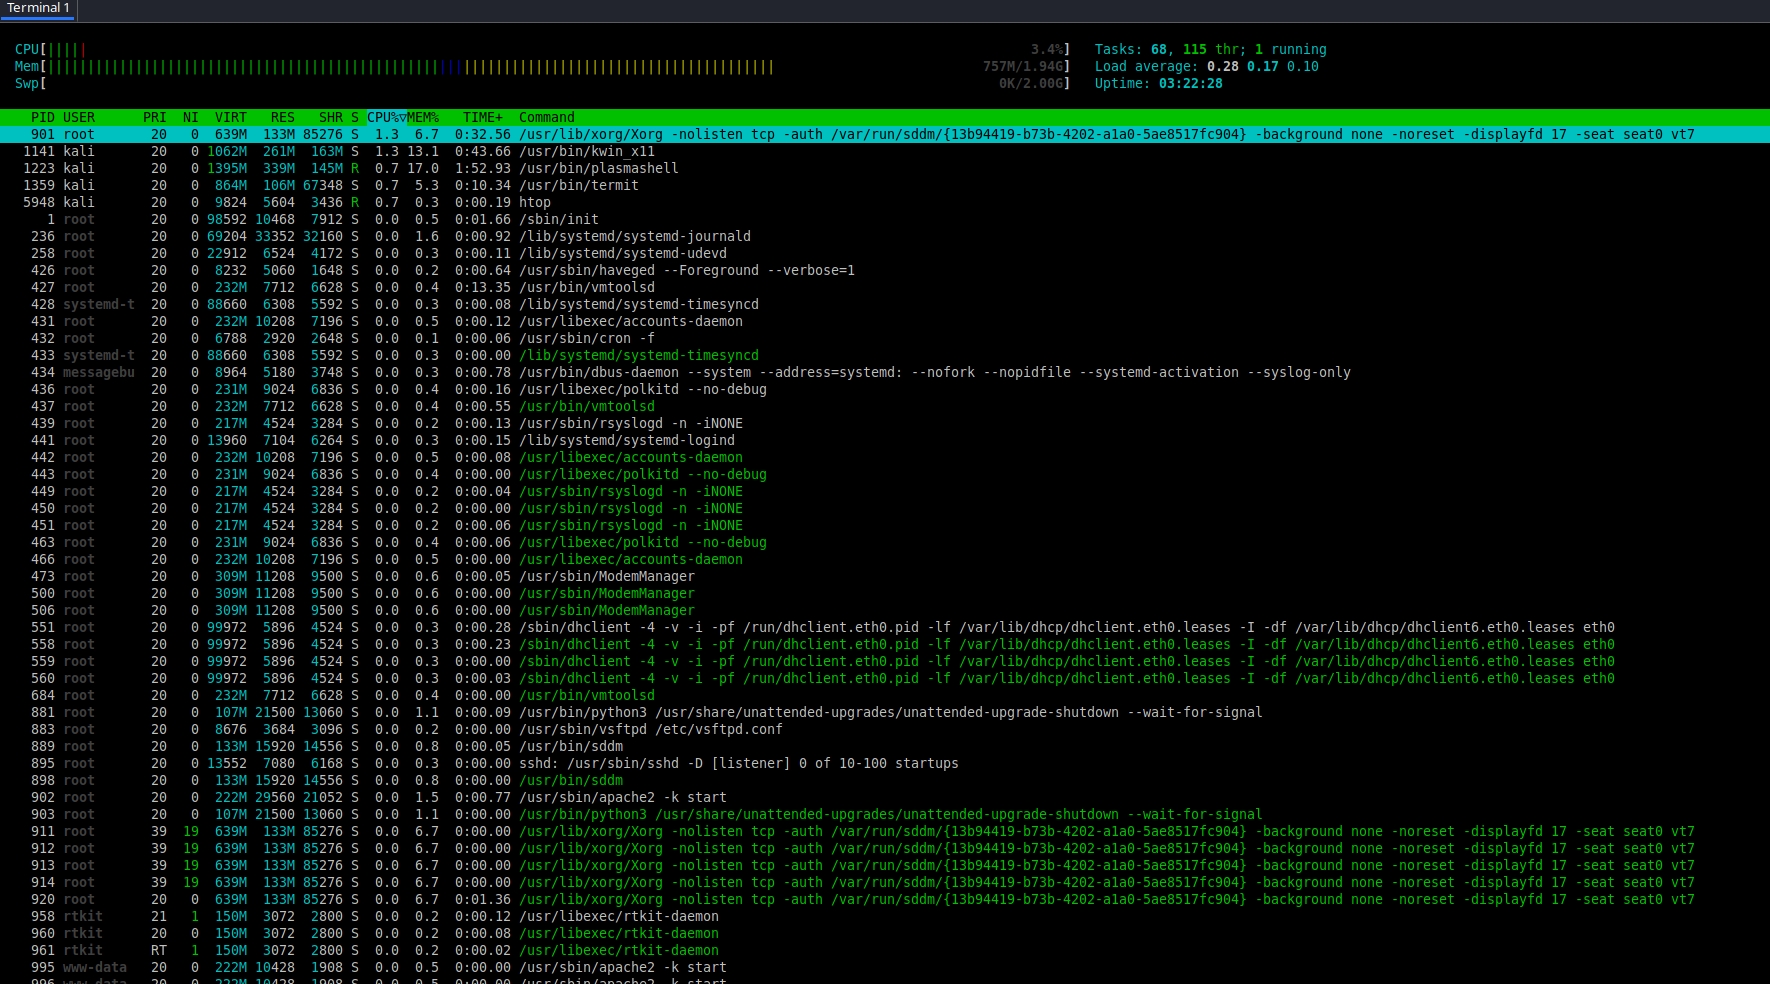Sort by the VIRT column header

tap(230, 117)
